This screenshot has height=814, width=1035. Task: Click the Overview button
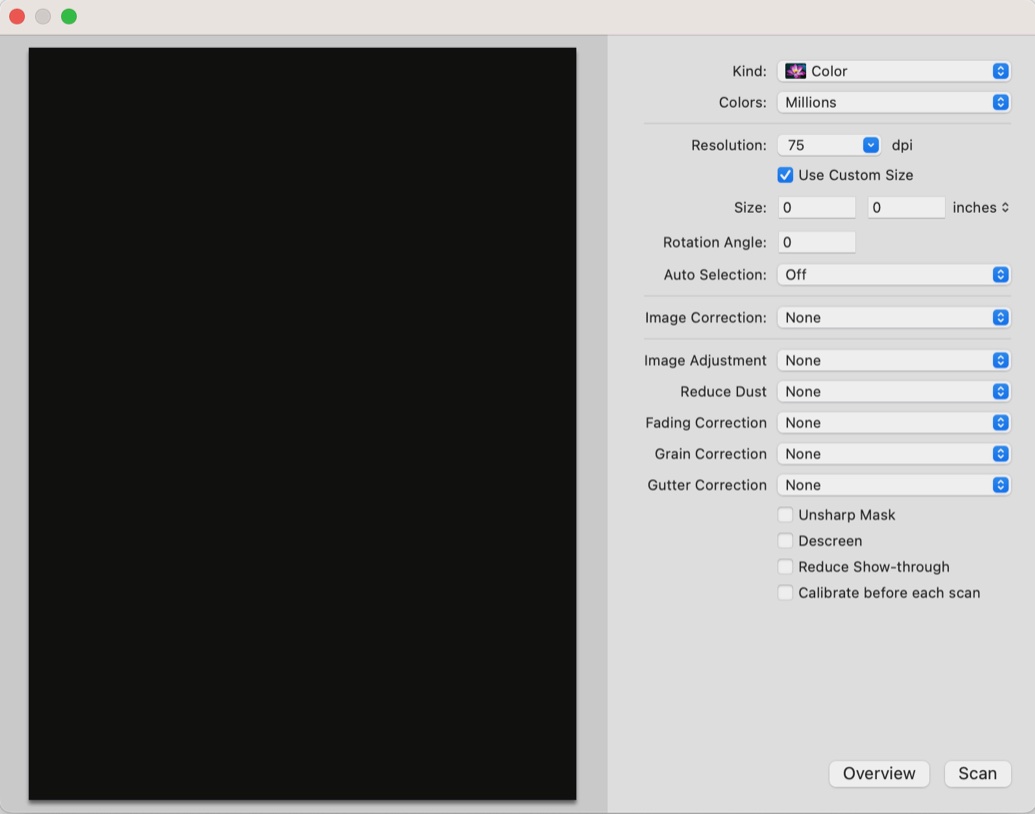click(x=879, y=774)
